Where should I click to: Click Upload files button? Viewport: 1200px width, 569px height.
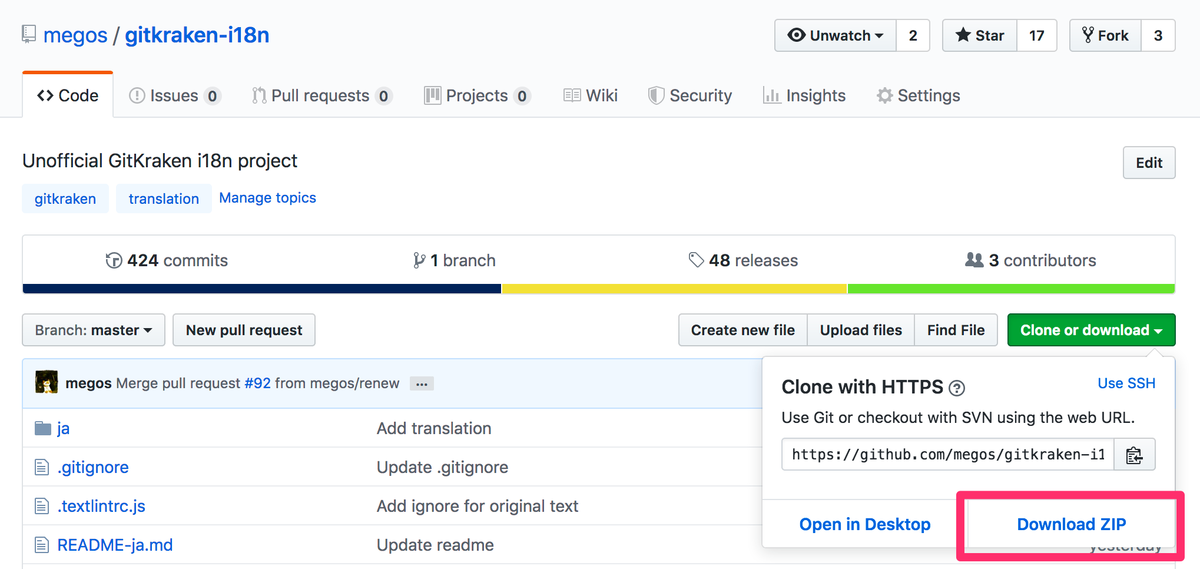861,330
